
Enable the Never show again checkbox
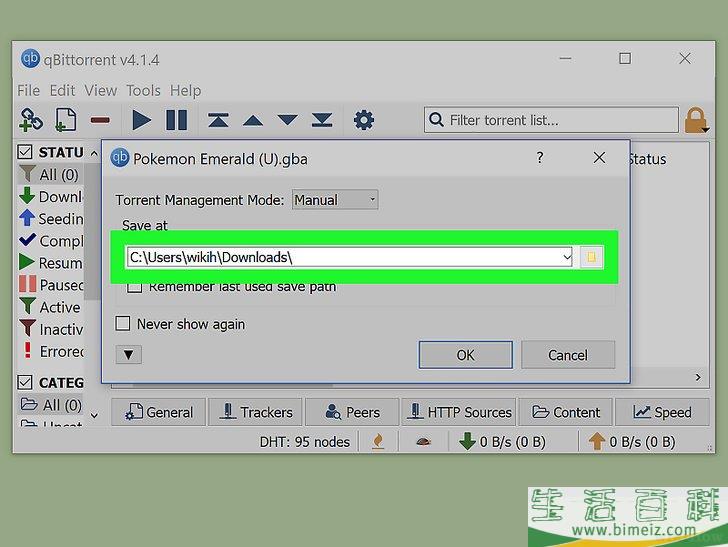tap(124, 324)
